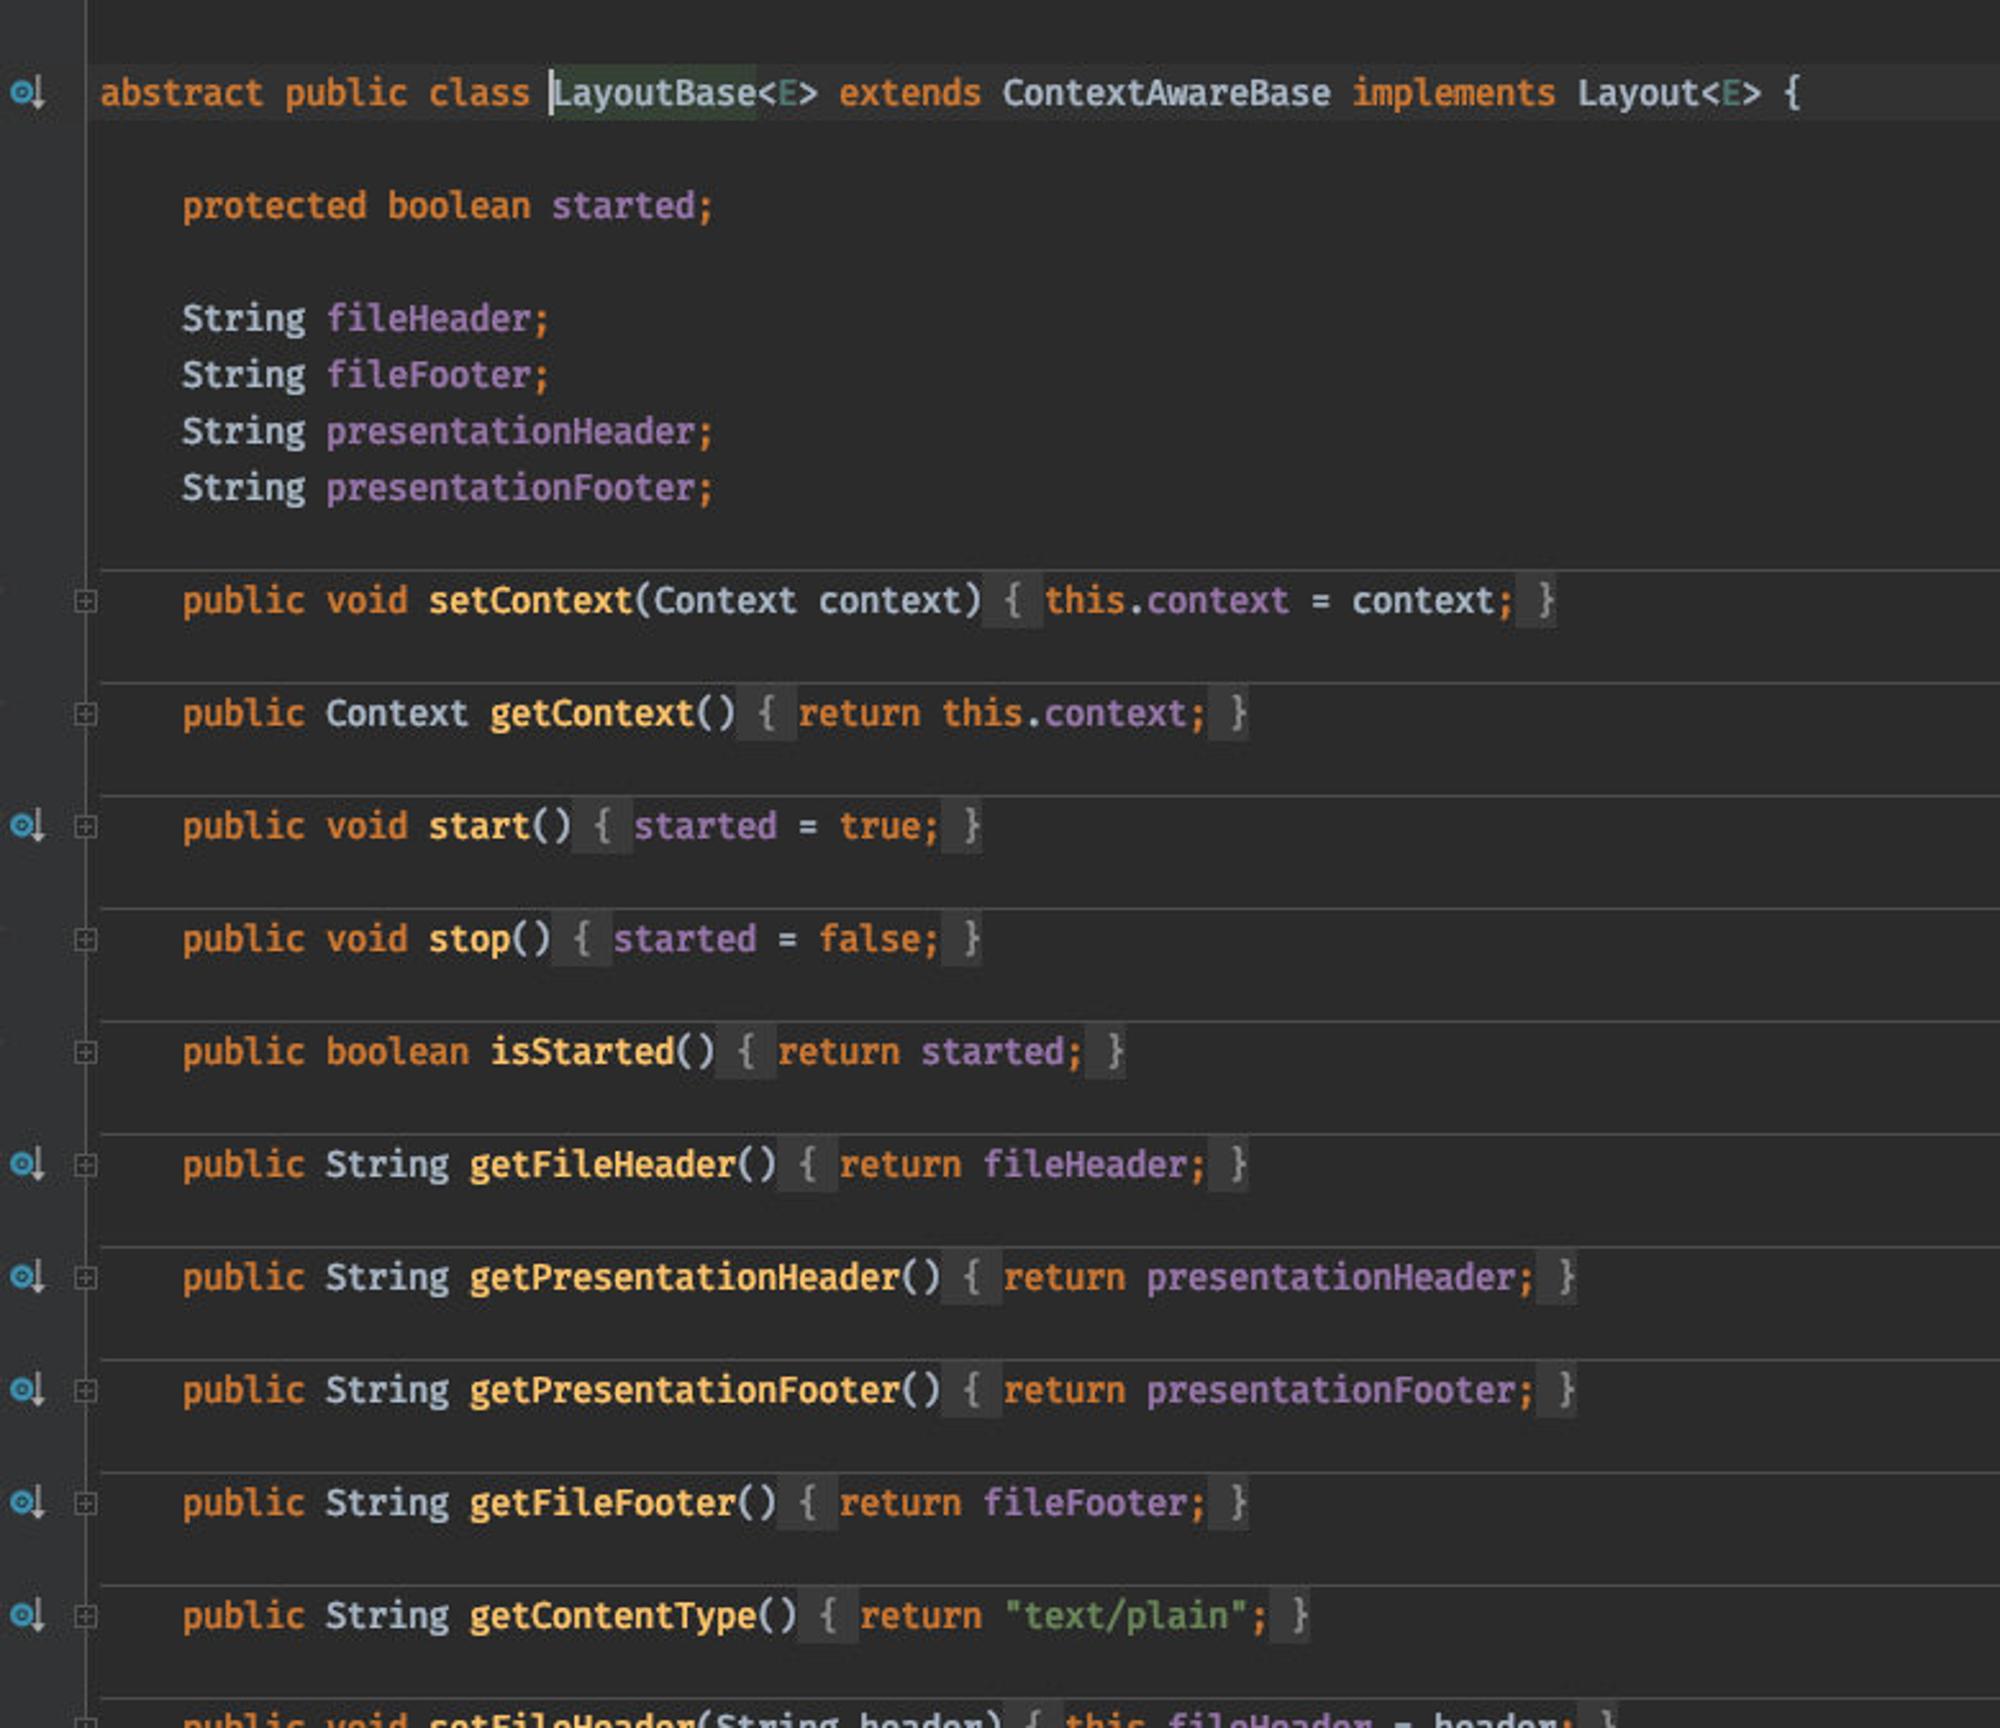Click the getContext method name

[592, 714]
